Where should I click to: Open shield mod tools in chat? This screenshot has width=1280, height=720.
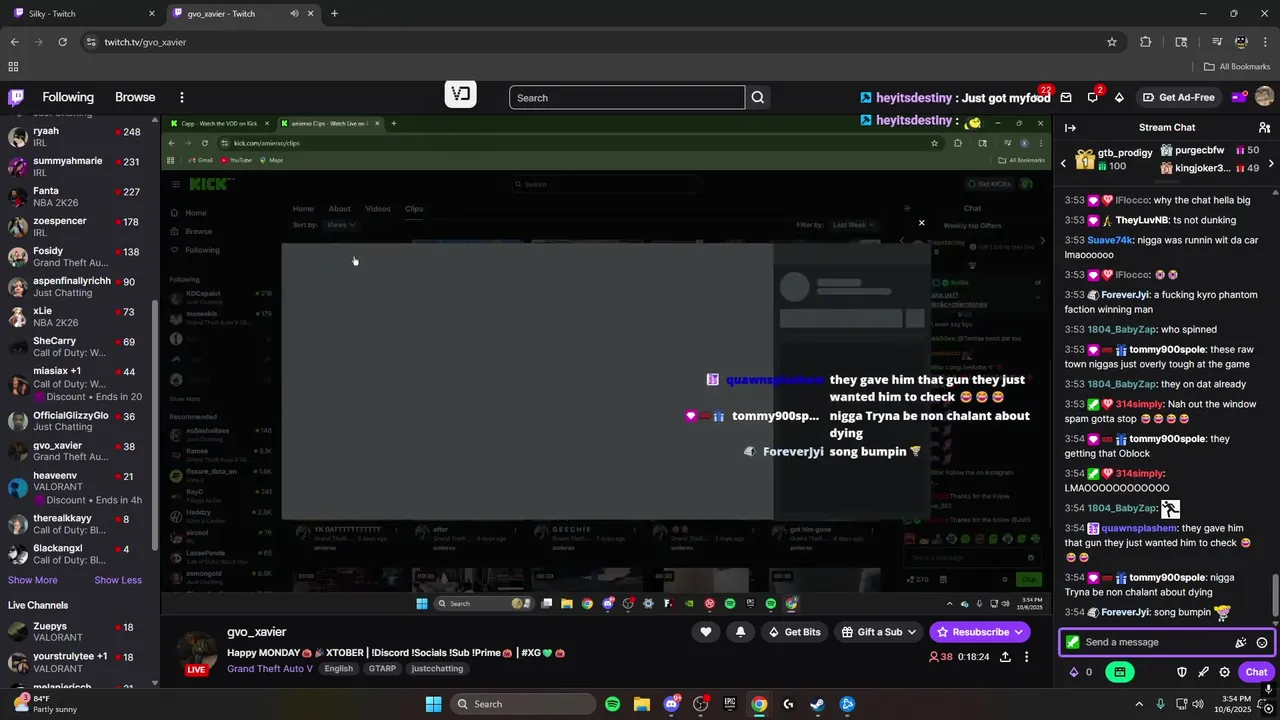[1182, 672]
